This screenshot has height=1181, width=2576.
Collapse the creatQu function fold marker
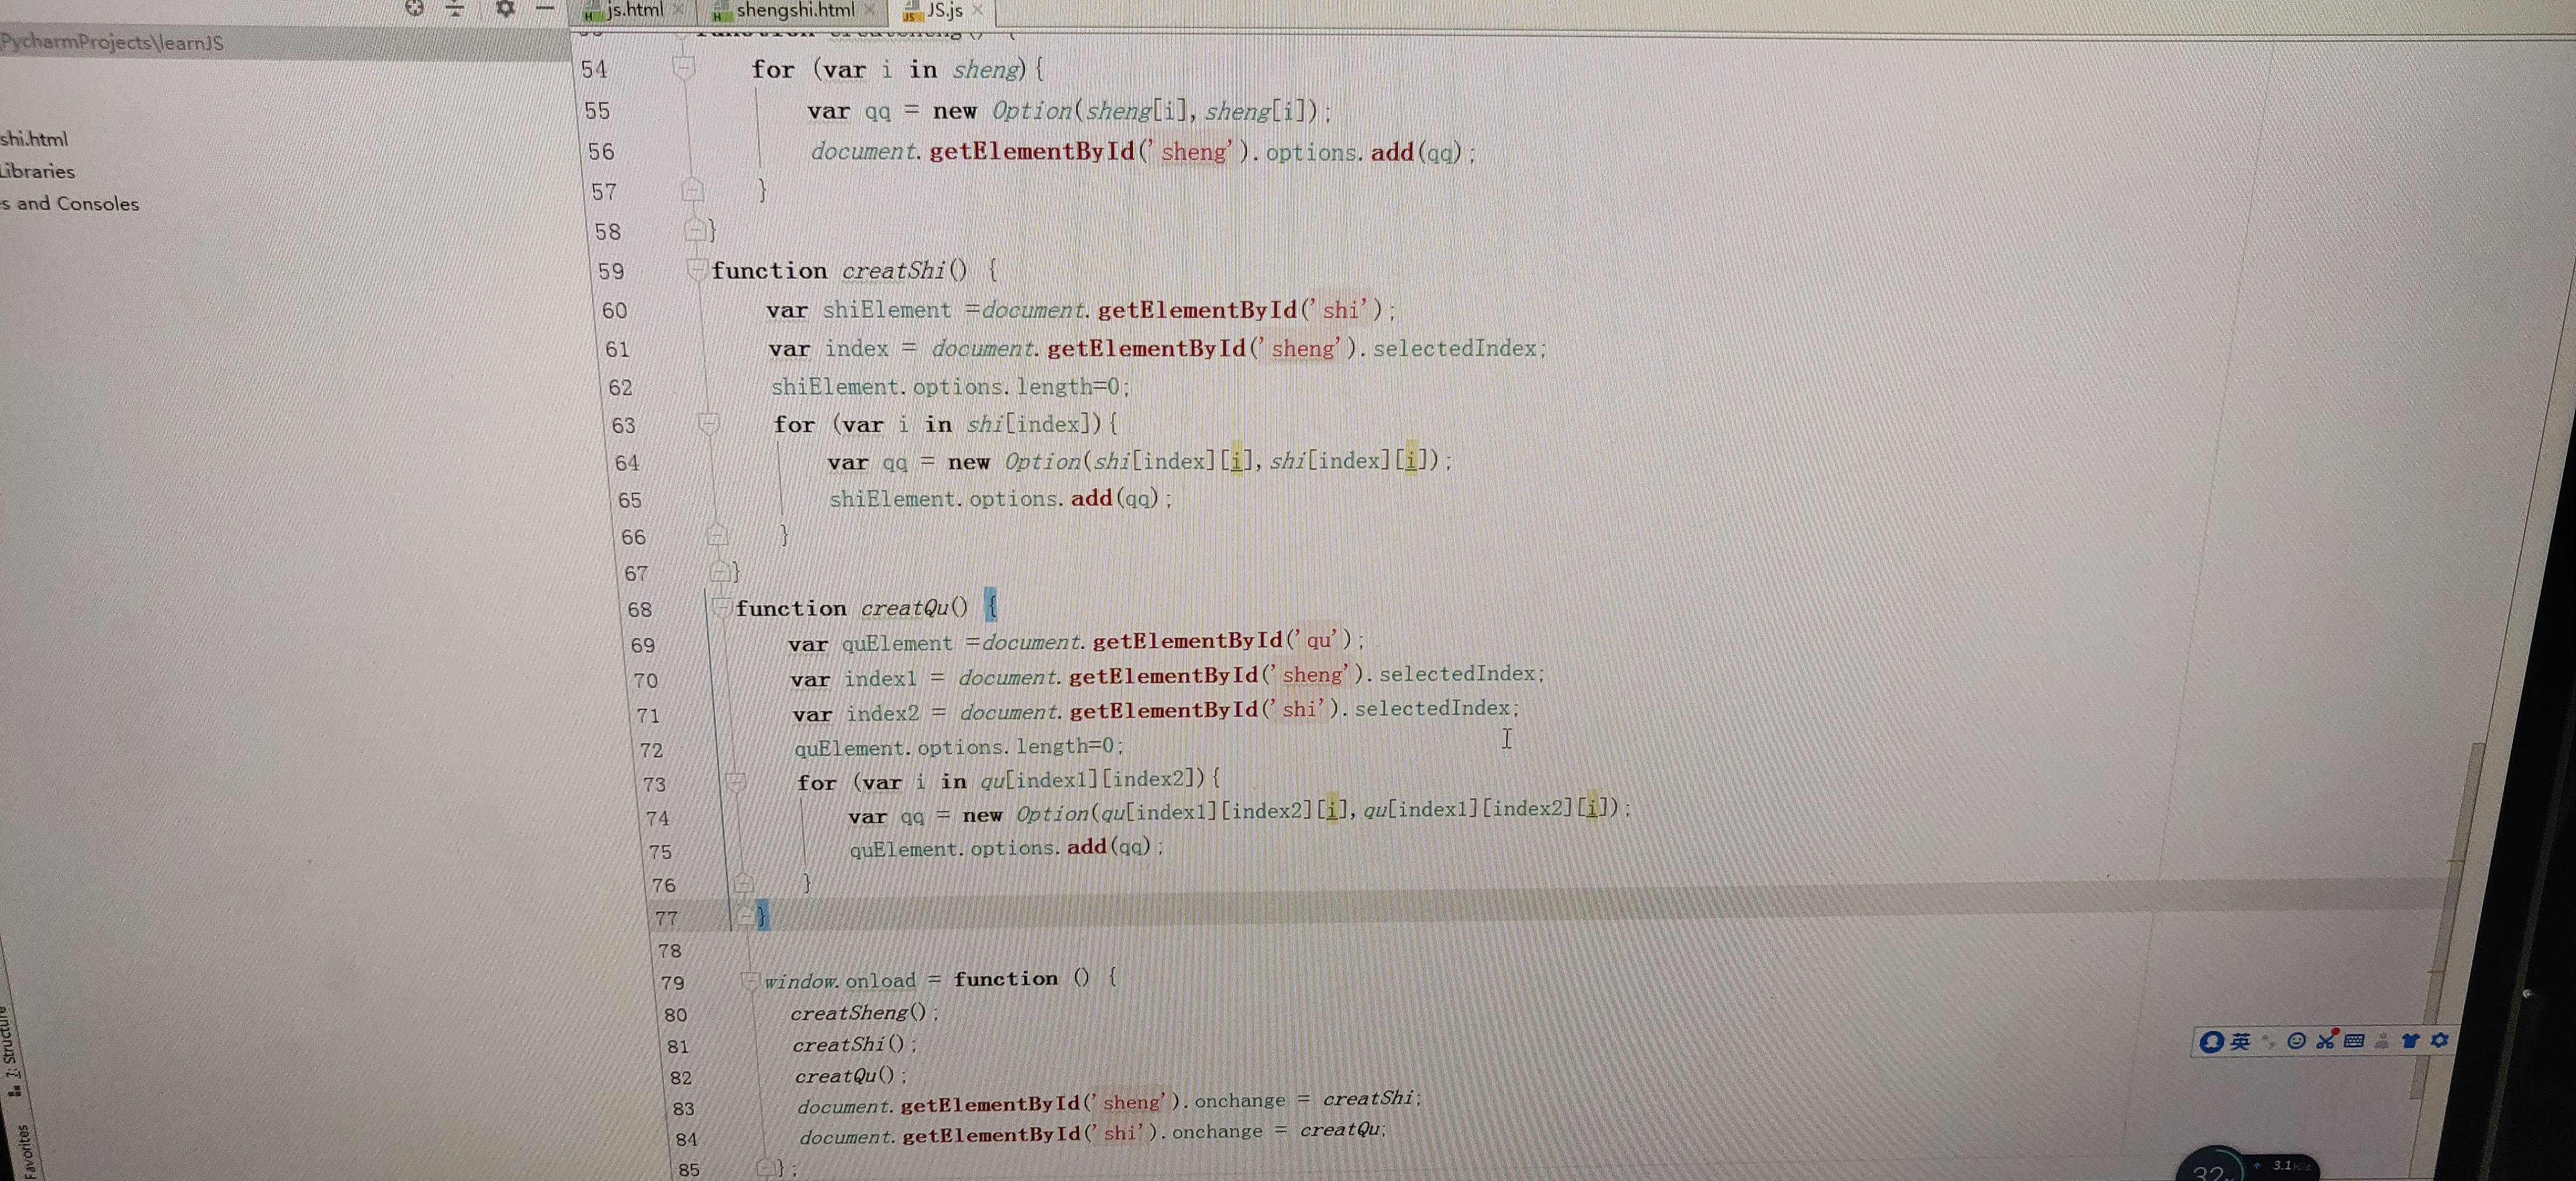[721, 607]
